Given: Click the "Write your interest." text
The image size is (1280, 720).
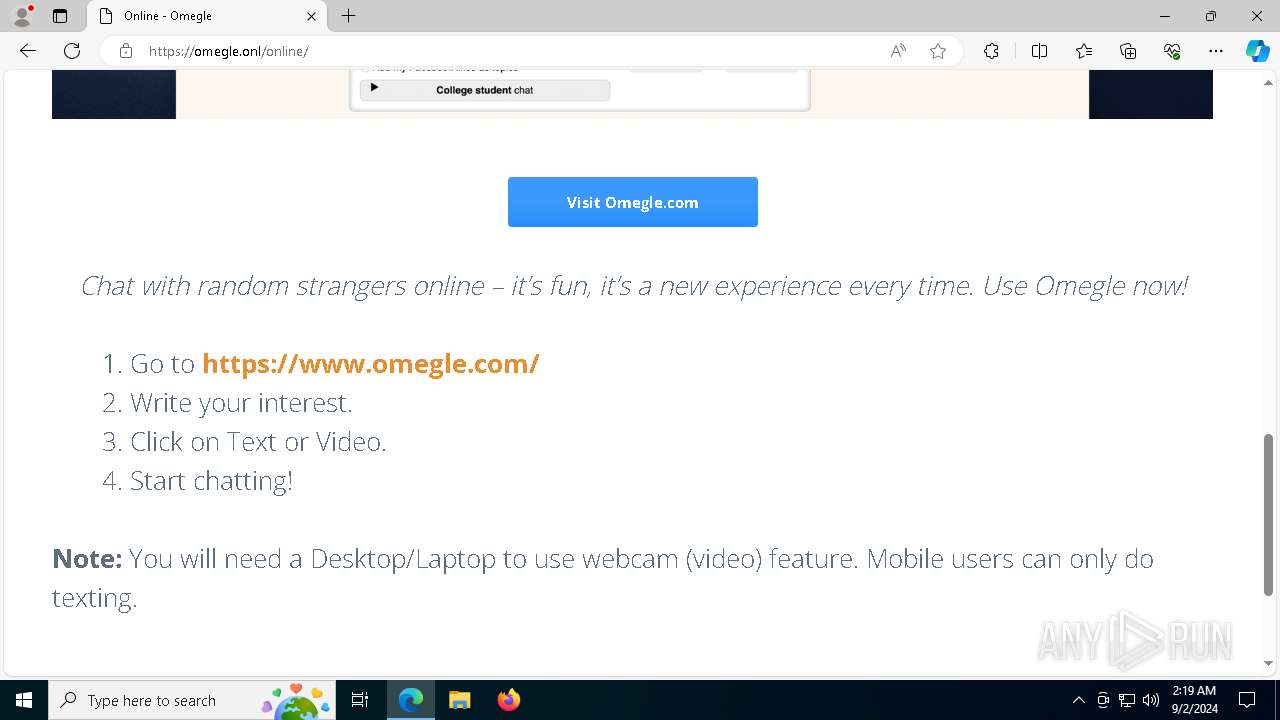Looking at the screenshot, I should tap(241, 403).
